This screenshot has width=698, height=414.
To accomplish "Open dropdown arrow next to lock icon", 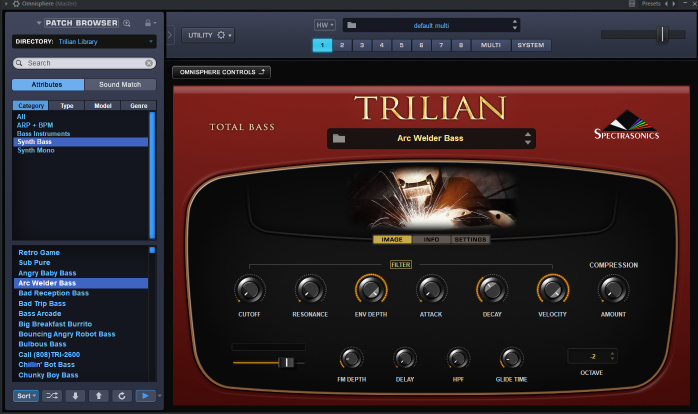I will [154, 23].
